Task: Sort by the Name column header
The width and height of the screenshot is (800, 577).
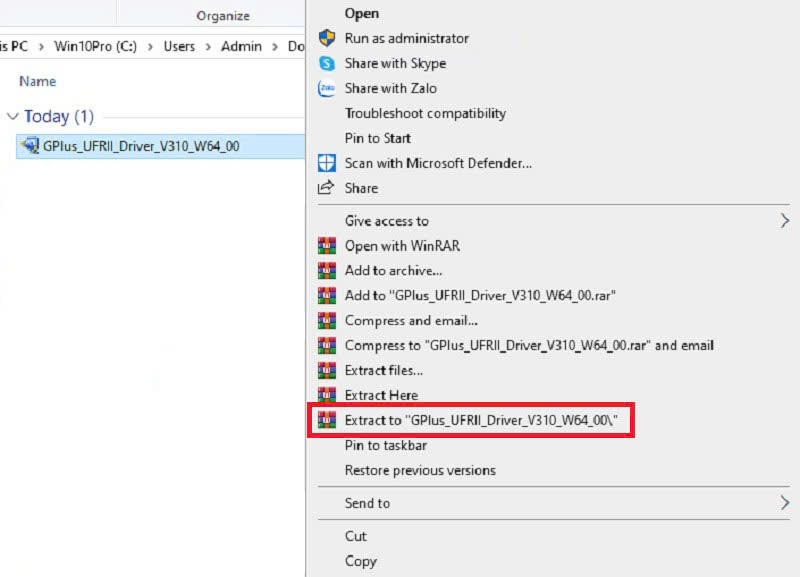Action: coord(38,81)
